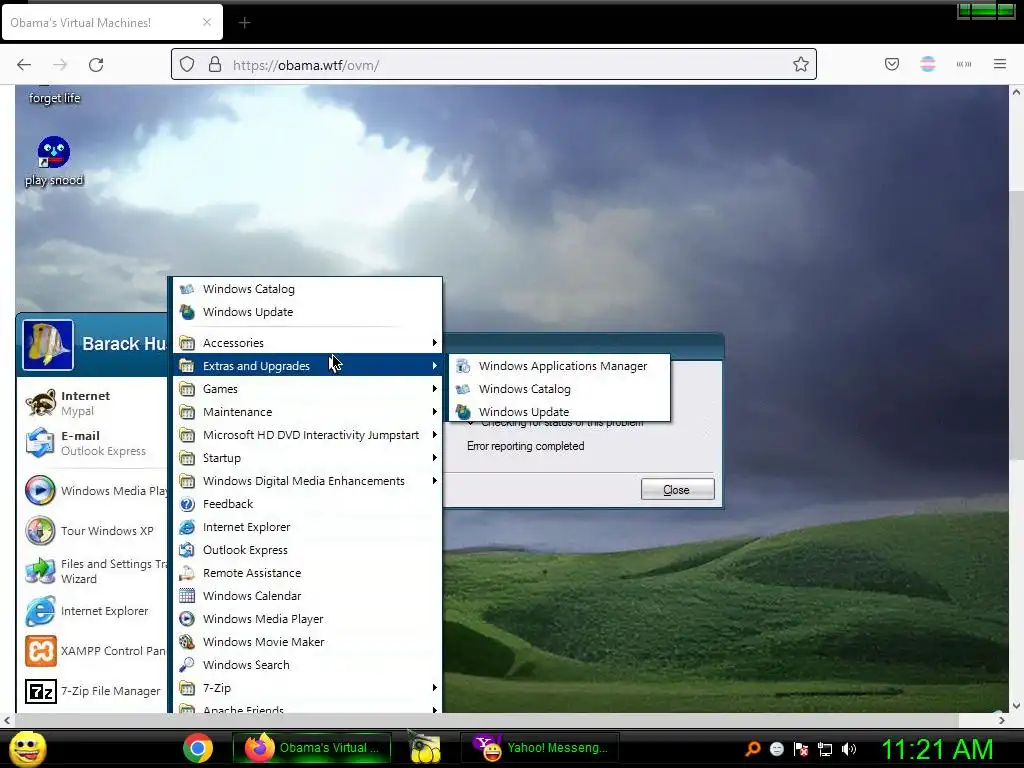Click the Files and Settings Transfer Wizard icon

pos(40,571)
